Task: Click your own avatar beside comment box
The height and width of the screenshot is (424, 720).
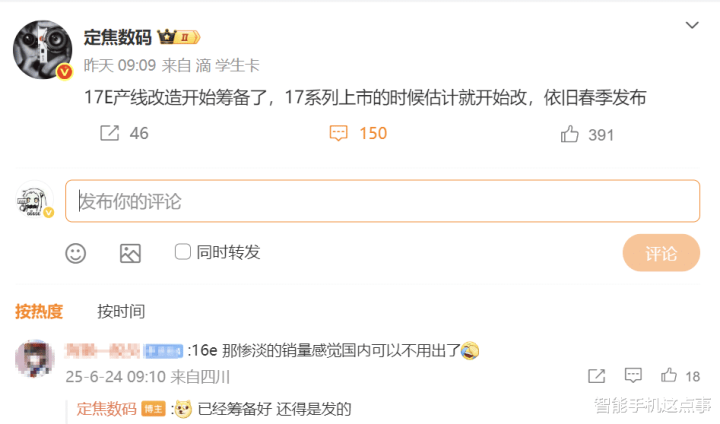Action: (x=34, y=200)
